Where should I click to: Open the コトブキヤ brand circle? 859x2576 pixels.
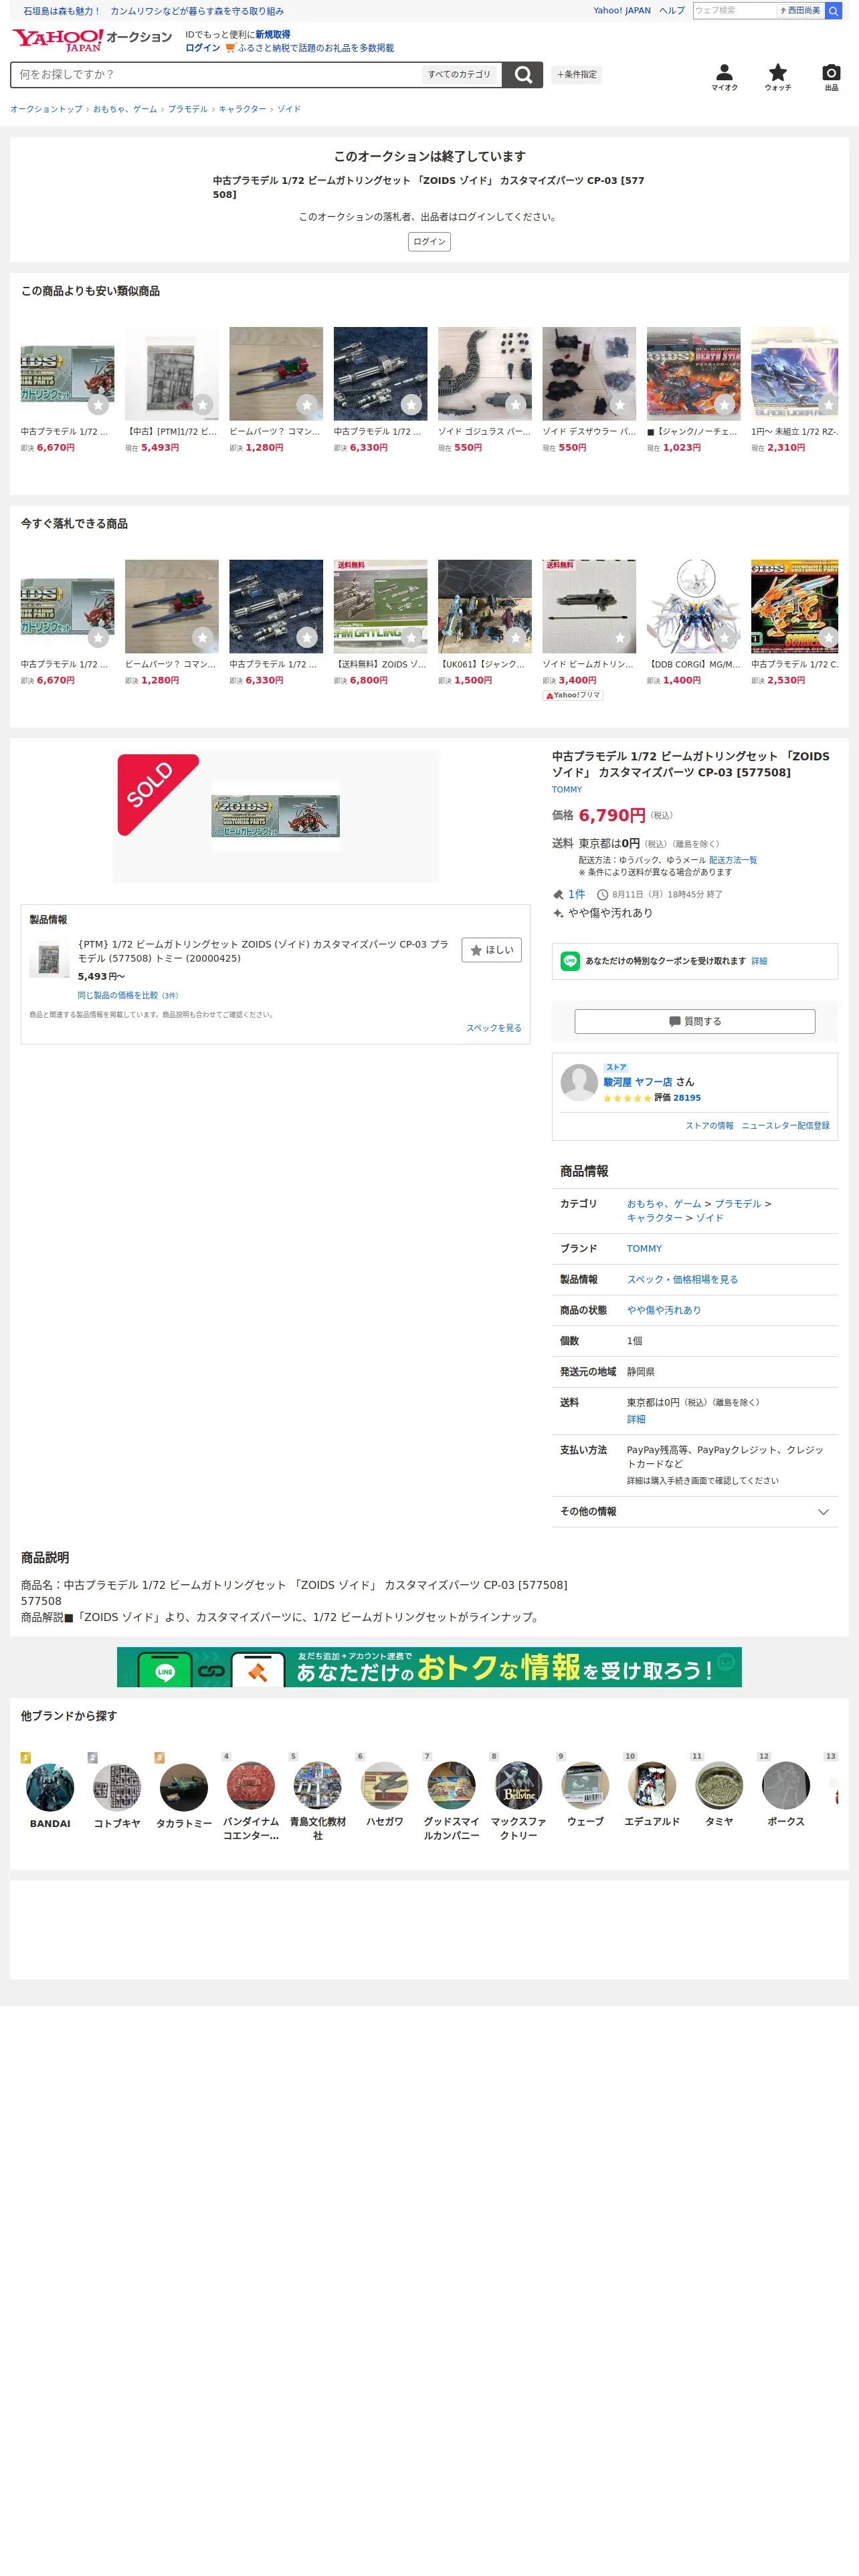pyautogui.click(x=117, y=1787)
